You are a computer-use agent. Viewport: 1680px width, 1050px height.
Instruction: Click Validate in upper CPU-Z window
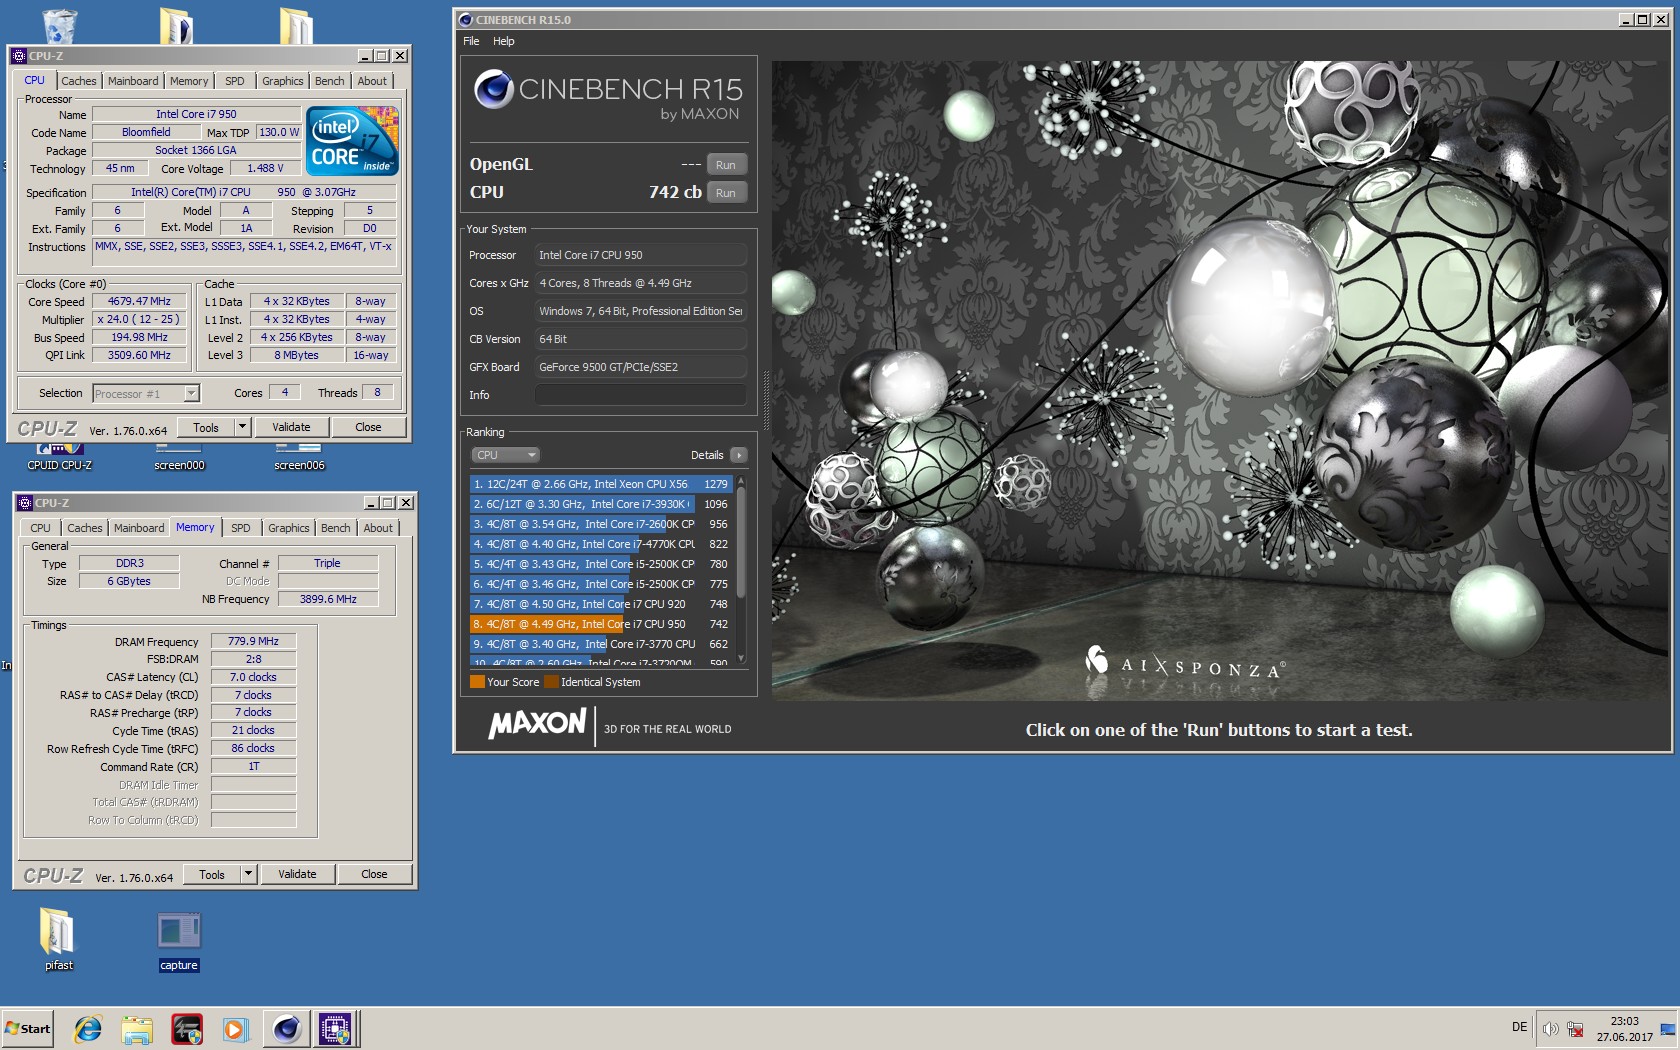[x=291, y=427]
